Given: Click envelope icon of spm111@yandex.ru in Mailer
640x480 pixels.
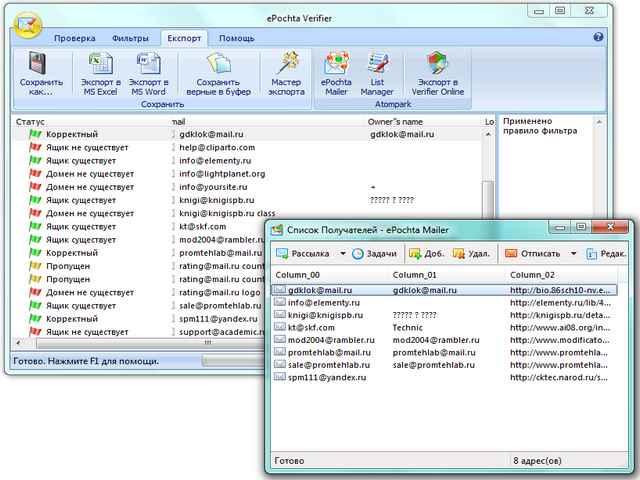Looking at the screenshot, I should (280, 377).
